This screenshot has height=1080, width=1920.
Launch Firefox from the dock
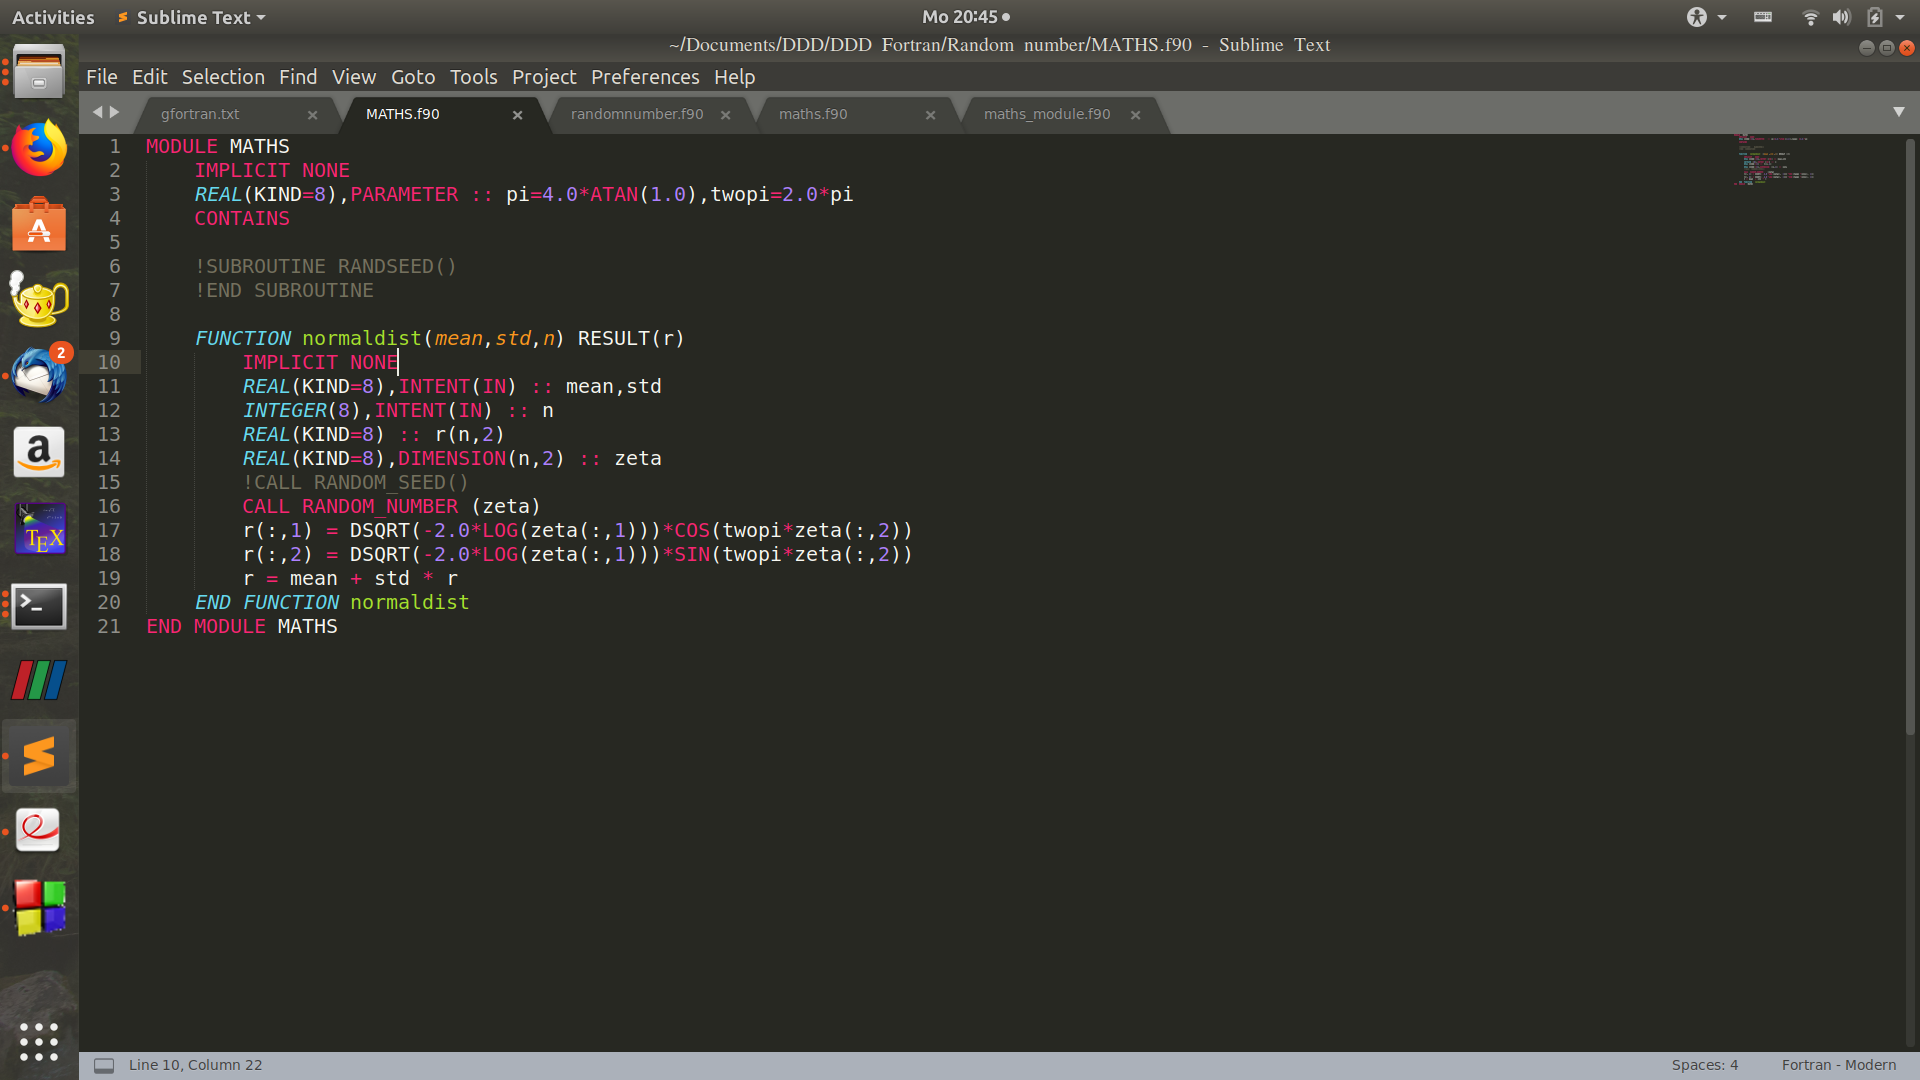(39, 148)
